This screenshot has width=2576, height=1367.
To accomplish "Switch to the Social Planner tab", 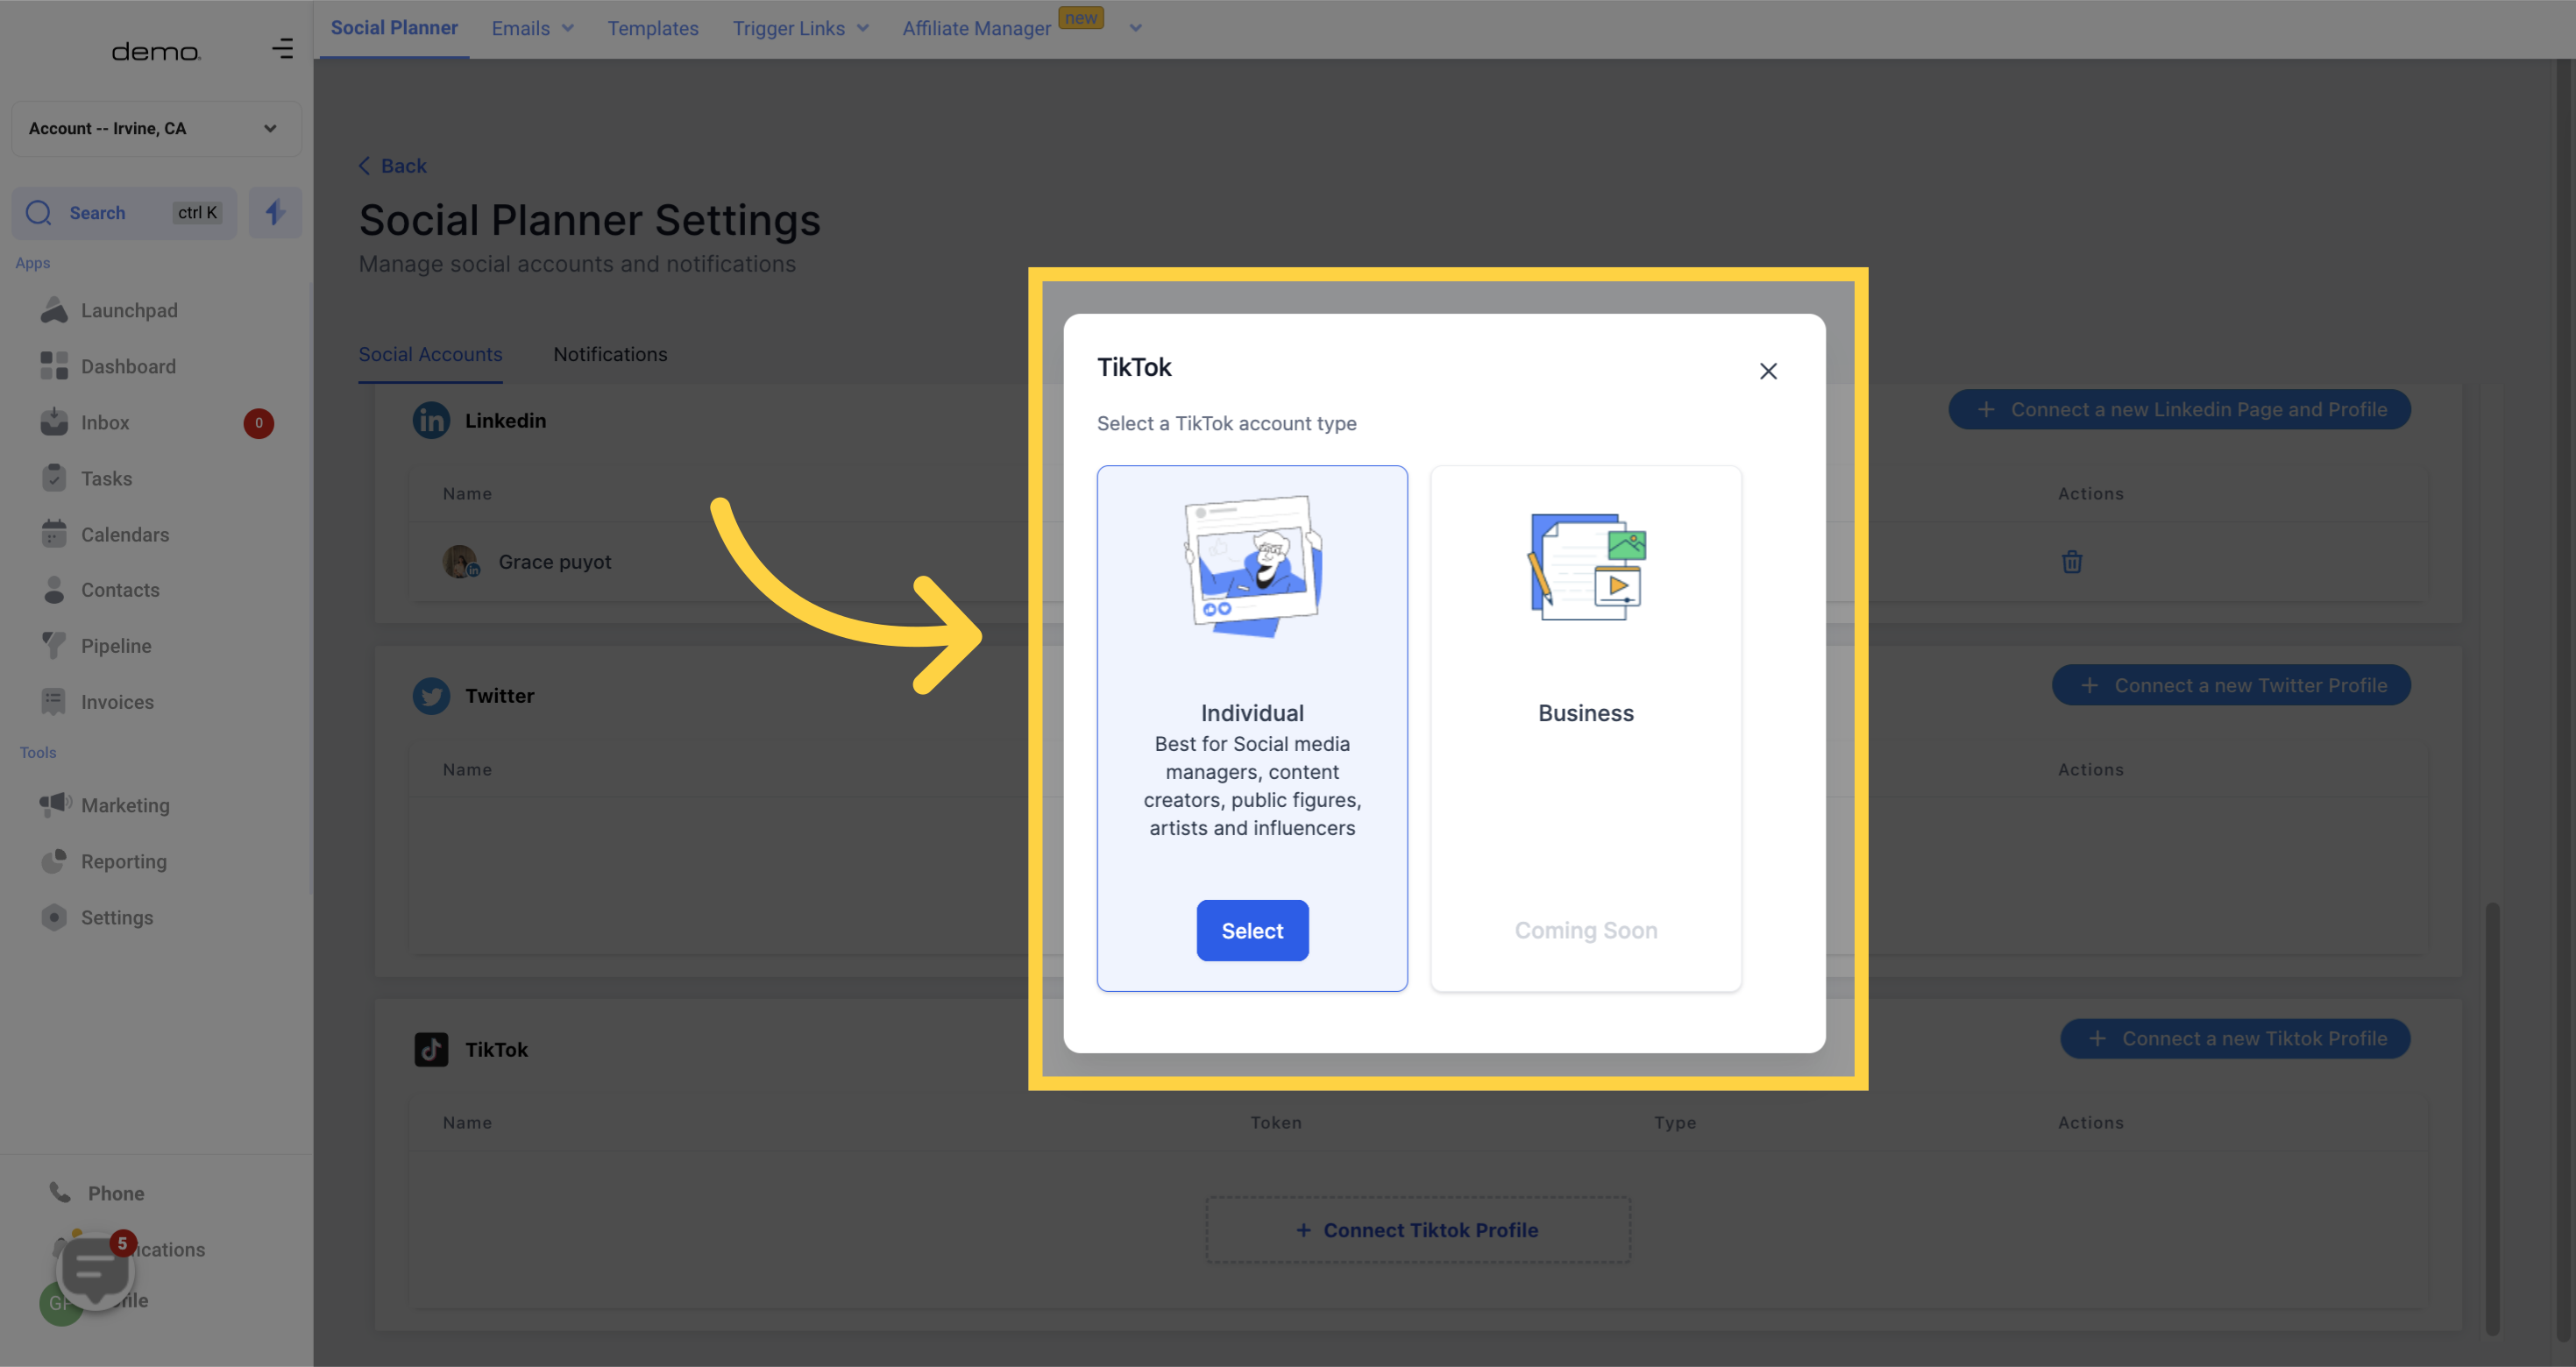I will click(394, 28).
